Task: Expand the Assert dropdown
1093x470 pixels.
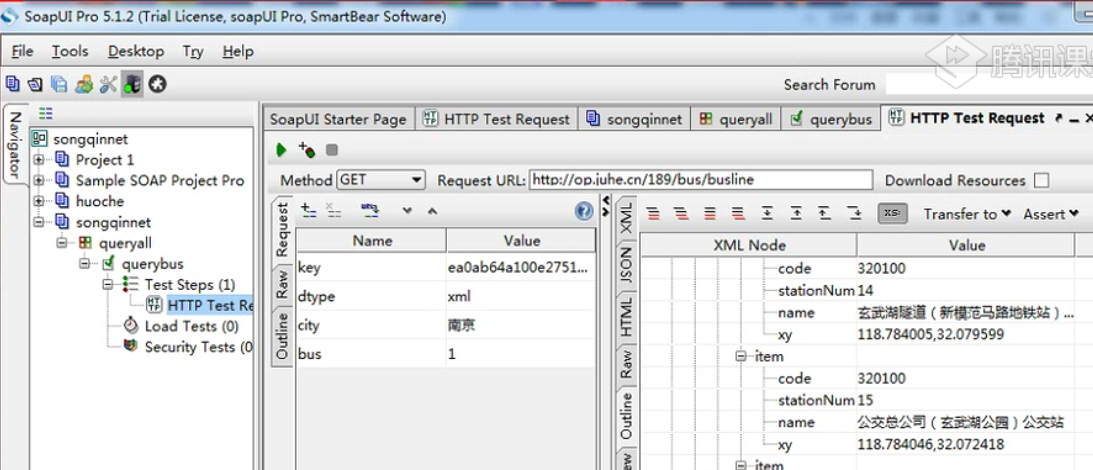Action: point(1050,213)
